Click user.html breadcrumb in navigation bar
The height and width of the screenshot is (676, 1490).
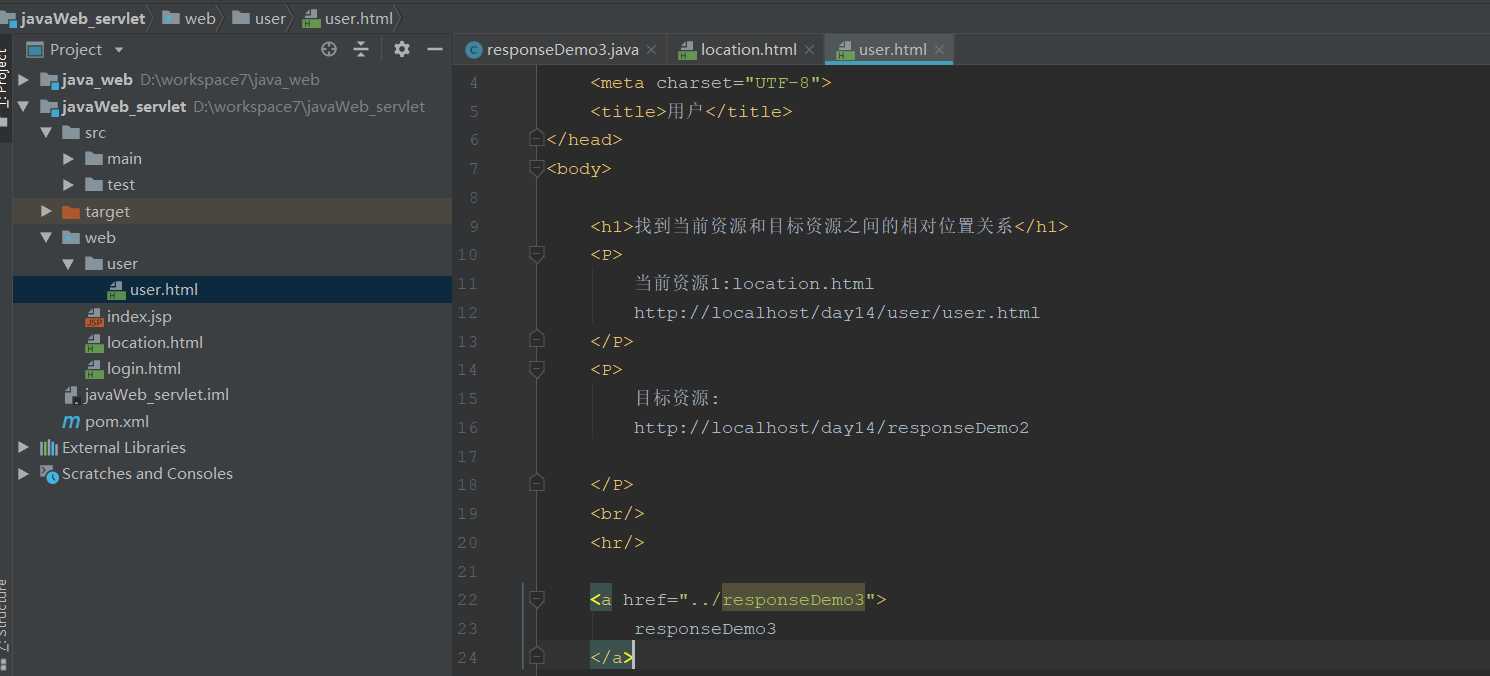359,18
